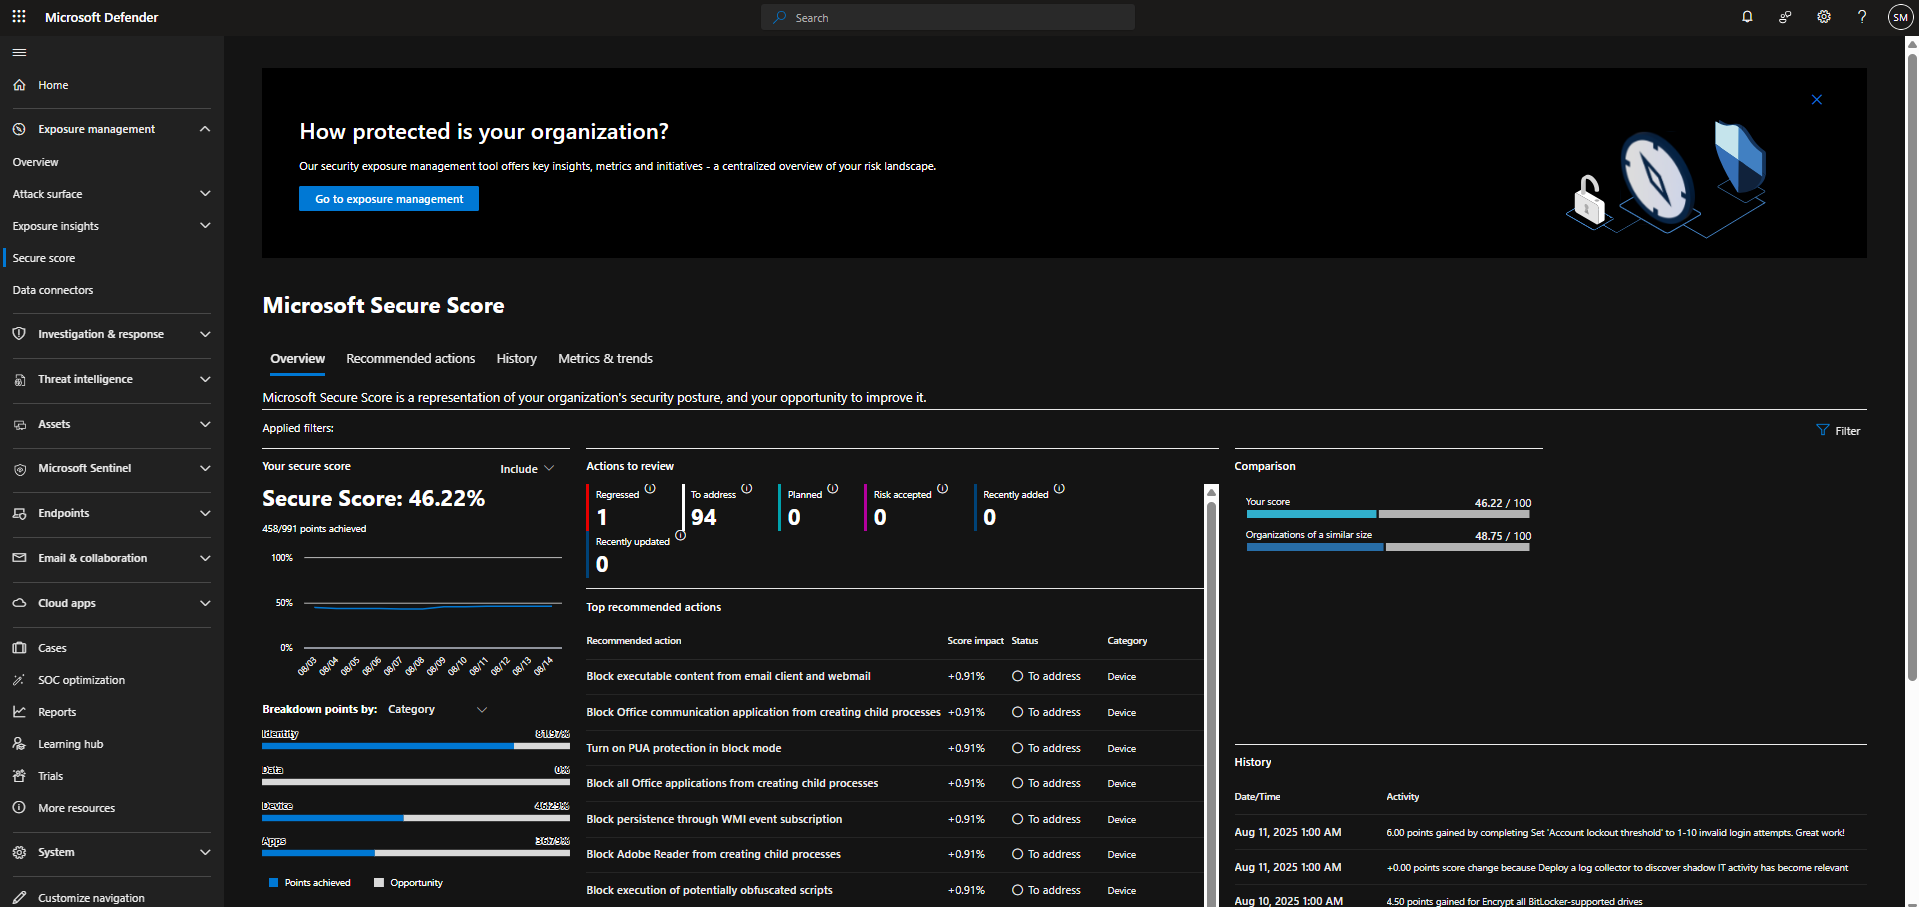
Task: Open help question mark icon
Action: (x=1862, y=17)
